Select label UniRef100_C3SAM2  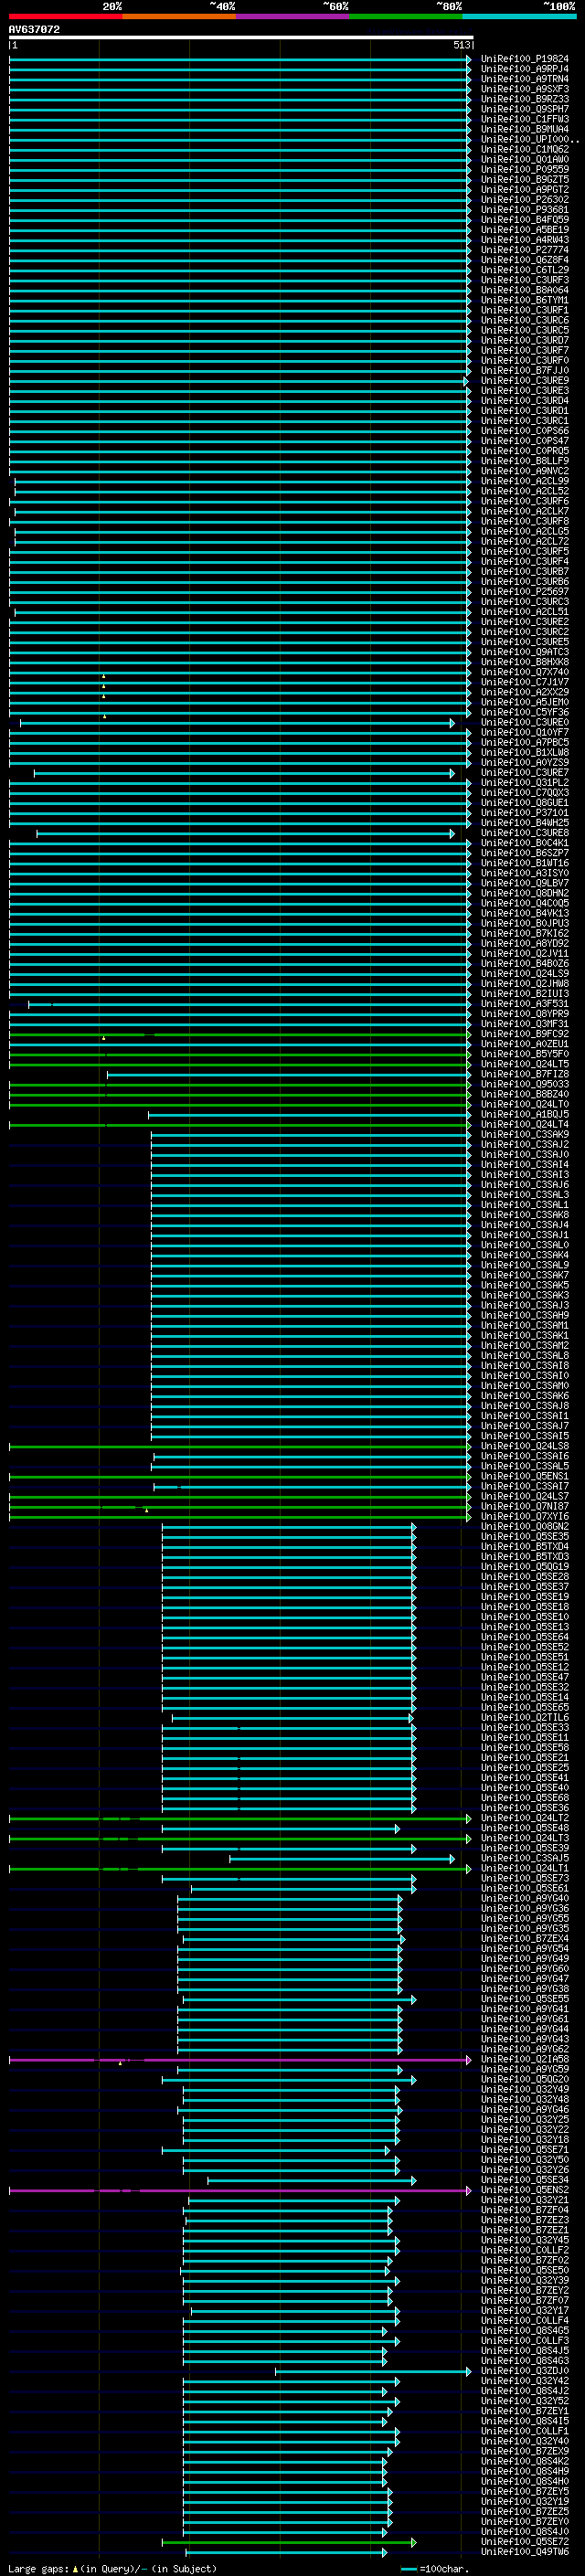[524, 1346]
